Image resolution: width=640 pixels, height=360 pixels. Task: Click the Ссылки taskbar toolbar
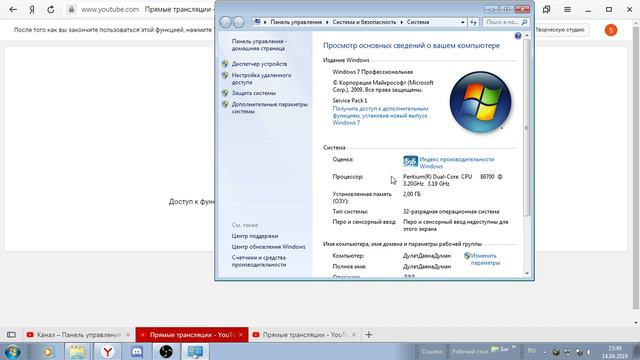click(x=431, y=351)
